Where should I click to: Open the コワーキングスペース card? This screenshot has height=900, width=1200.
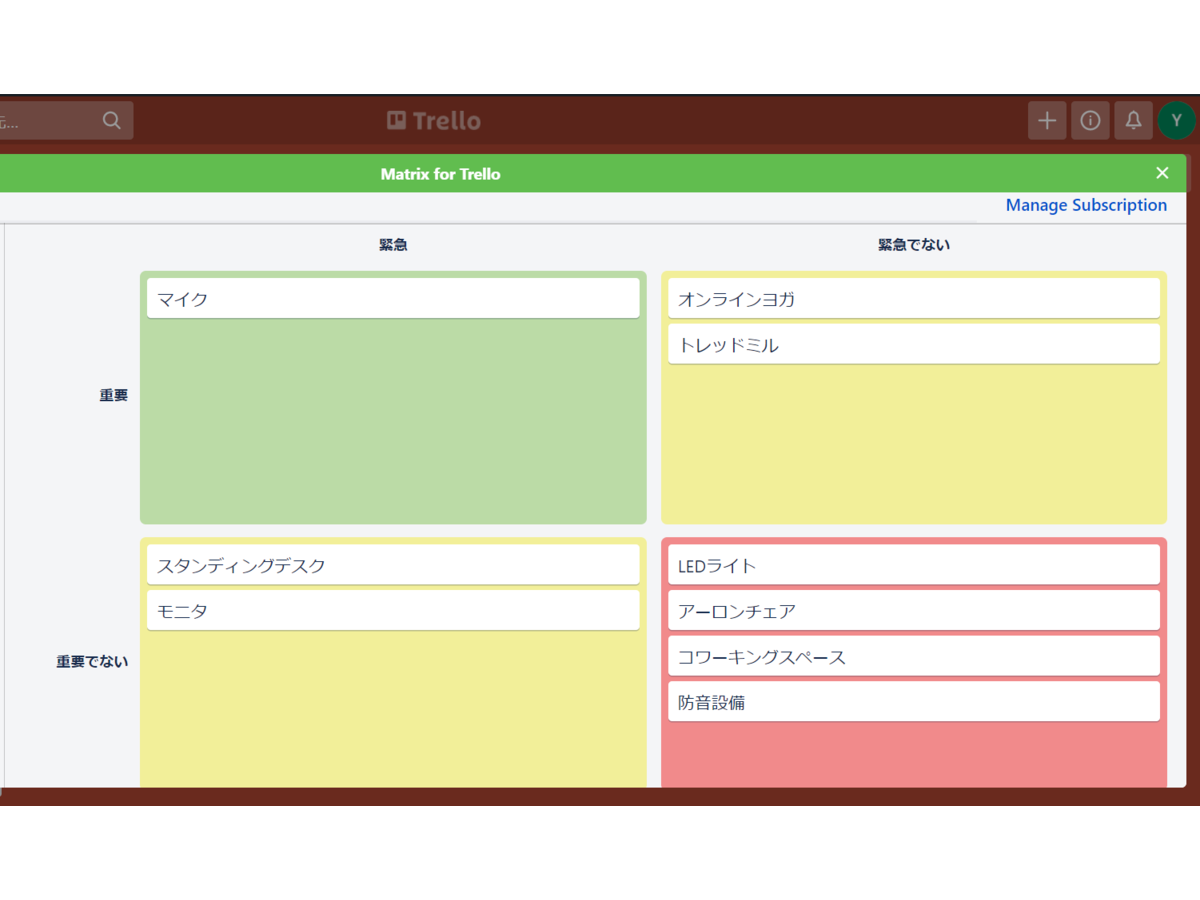[914, 656]
